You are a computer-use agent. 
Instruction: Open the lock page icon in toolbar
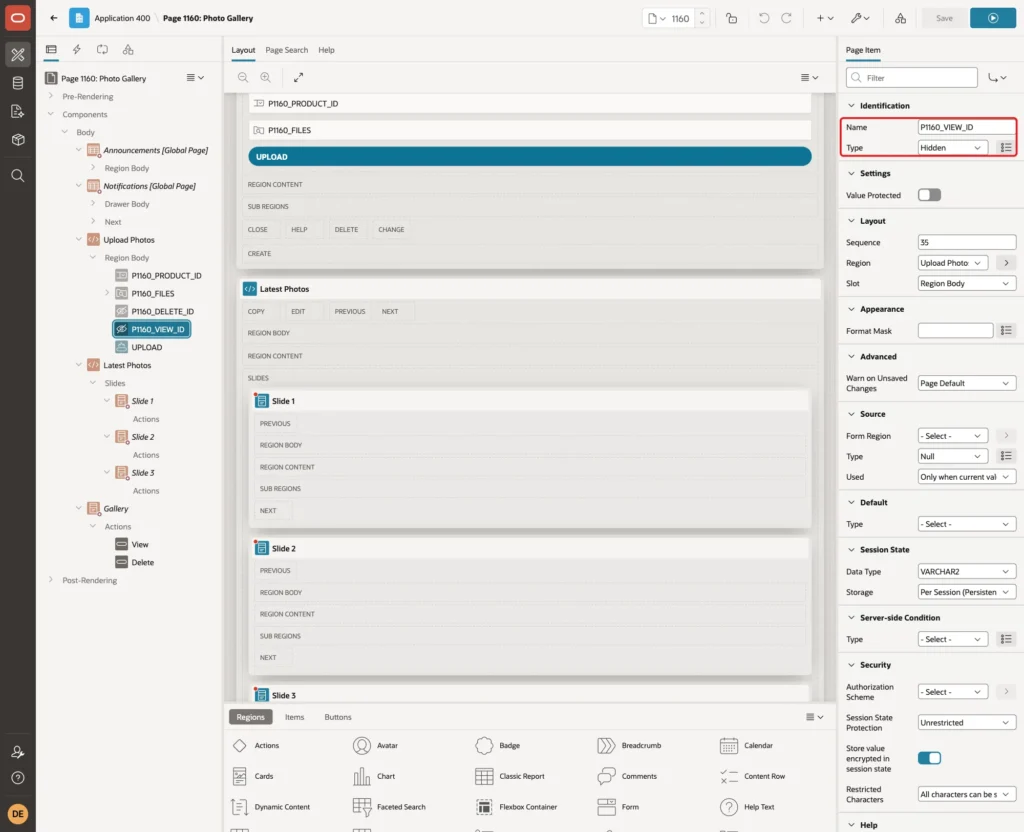pos(731,18)
